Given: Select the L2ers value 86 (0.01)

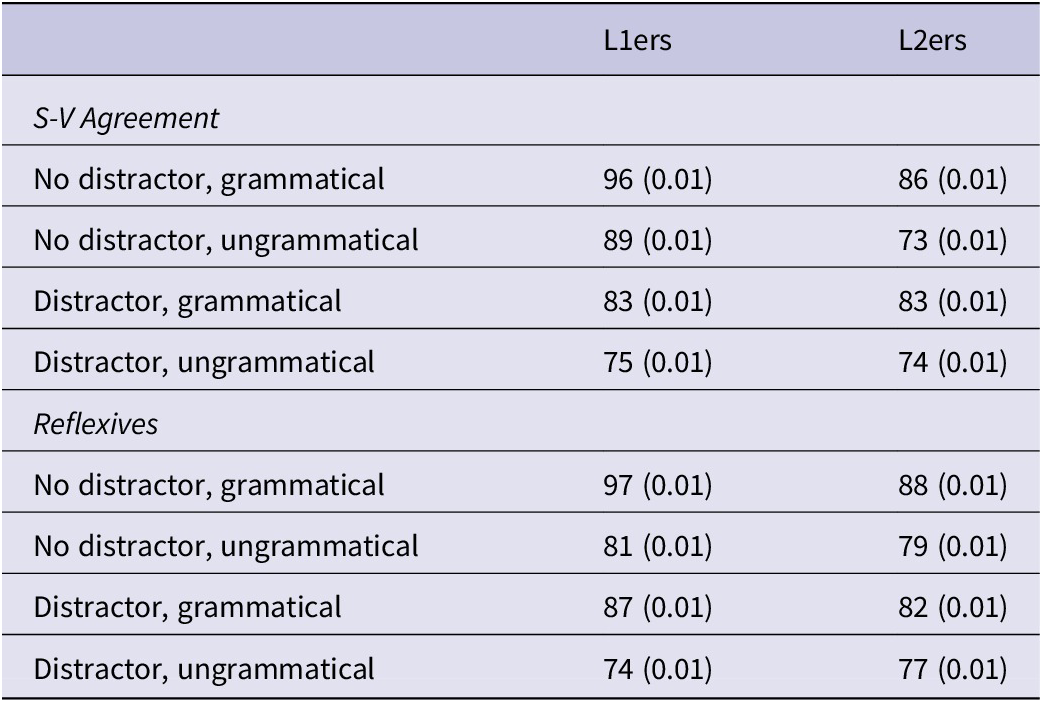Looking at the screenshot, I should pyautogui.click(x=953, y=179).
